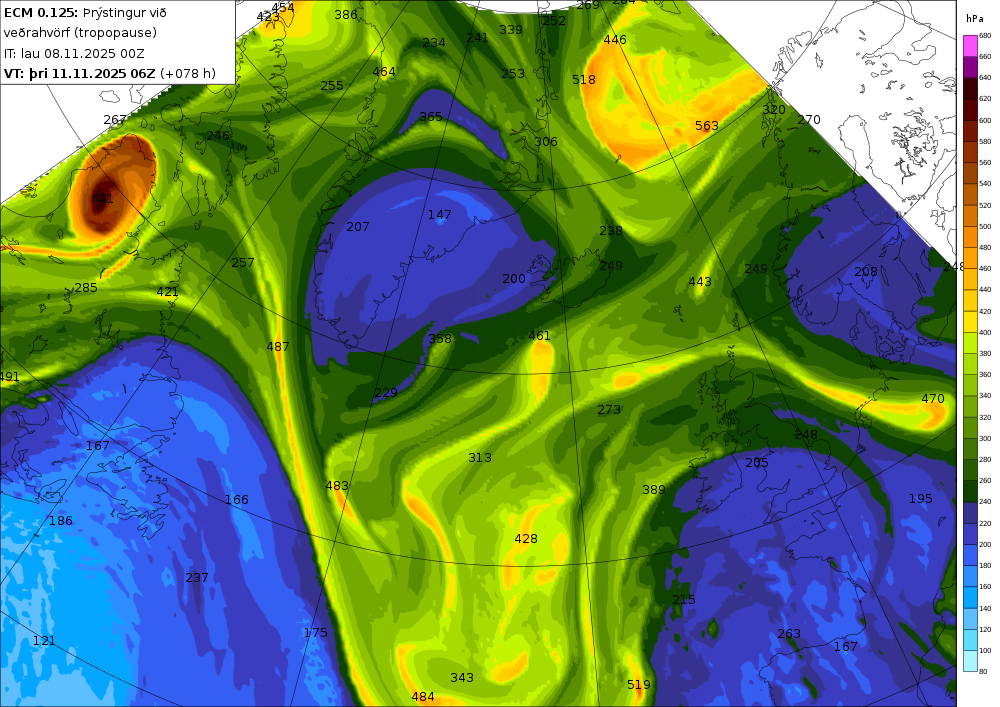
Task: Click the map value '234' on the map
Action: click(x=434, y=43)
